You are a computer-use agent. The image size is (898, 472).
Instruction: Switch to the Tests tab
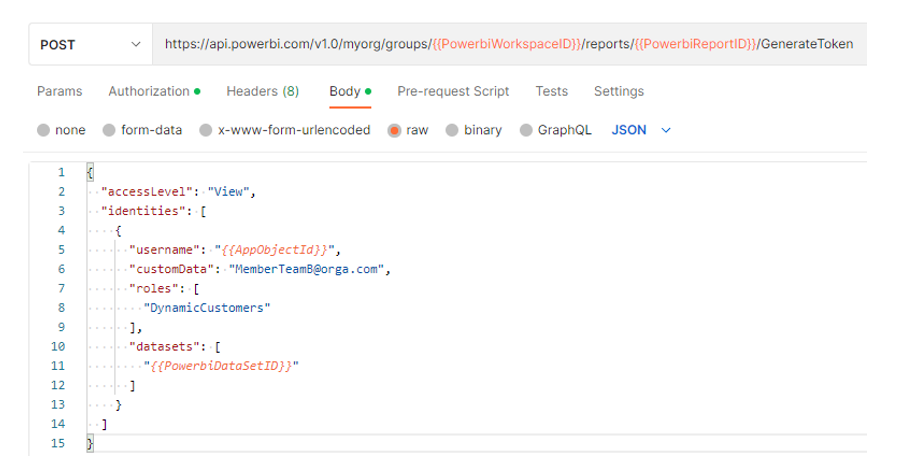click(x=552, y=92)
